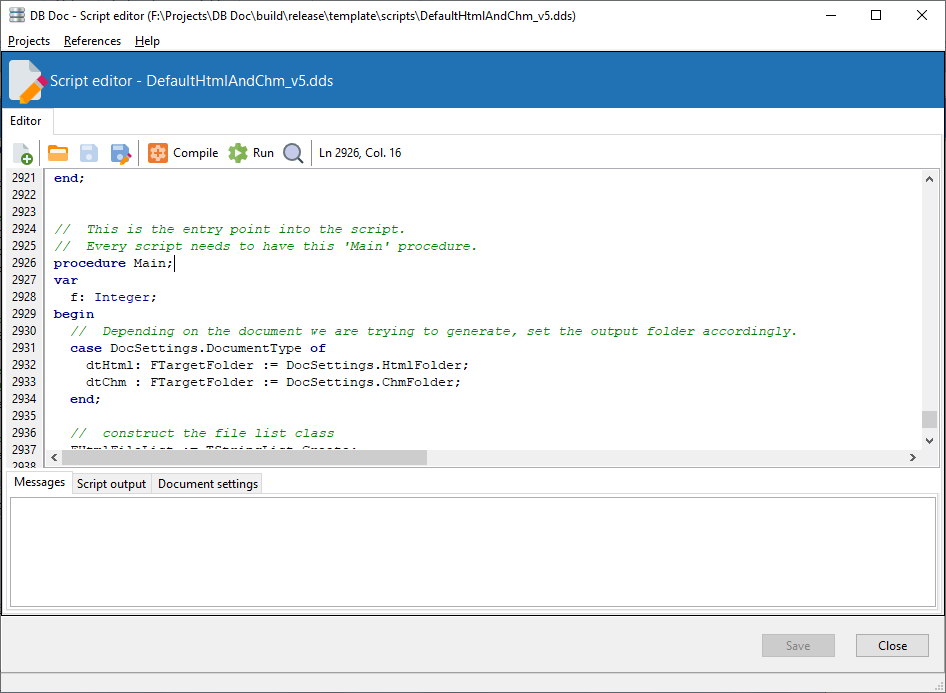This screenshot has width=946, height=693.
Task: Select the Editor tab
Action: (26, 121)
